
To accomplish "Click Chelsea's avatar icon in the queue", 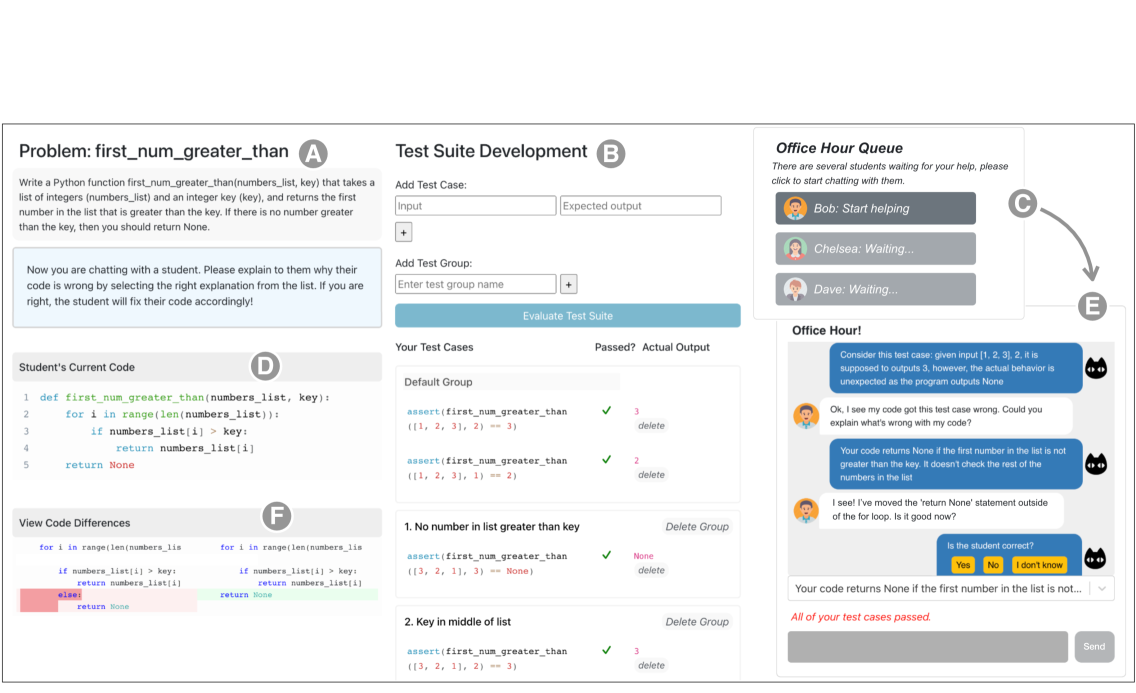I will 795,249.
